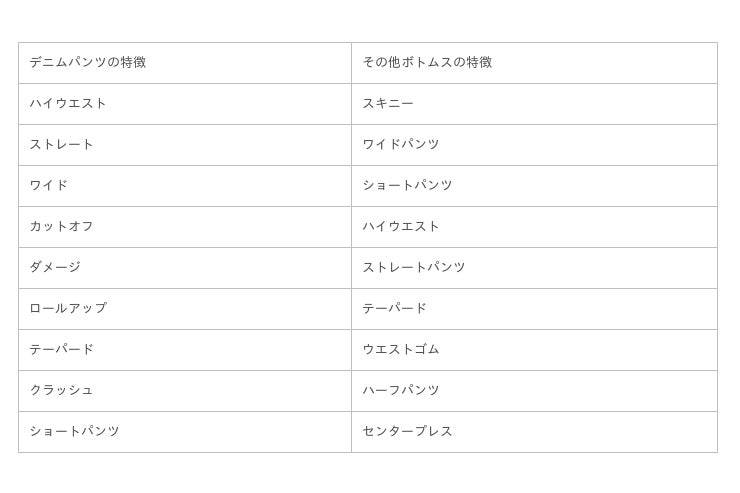Select the センタープレス cell
The width and height of the screenshot is (740, 493).
[407, 431]
